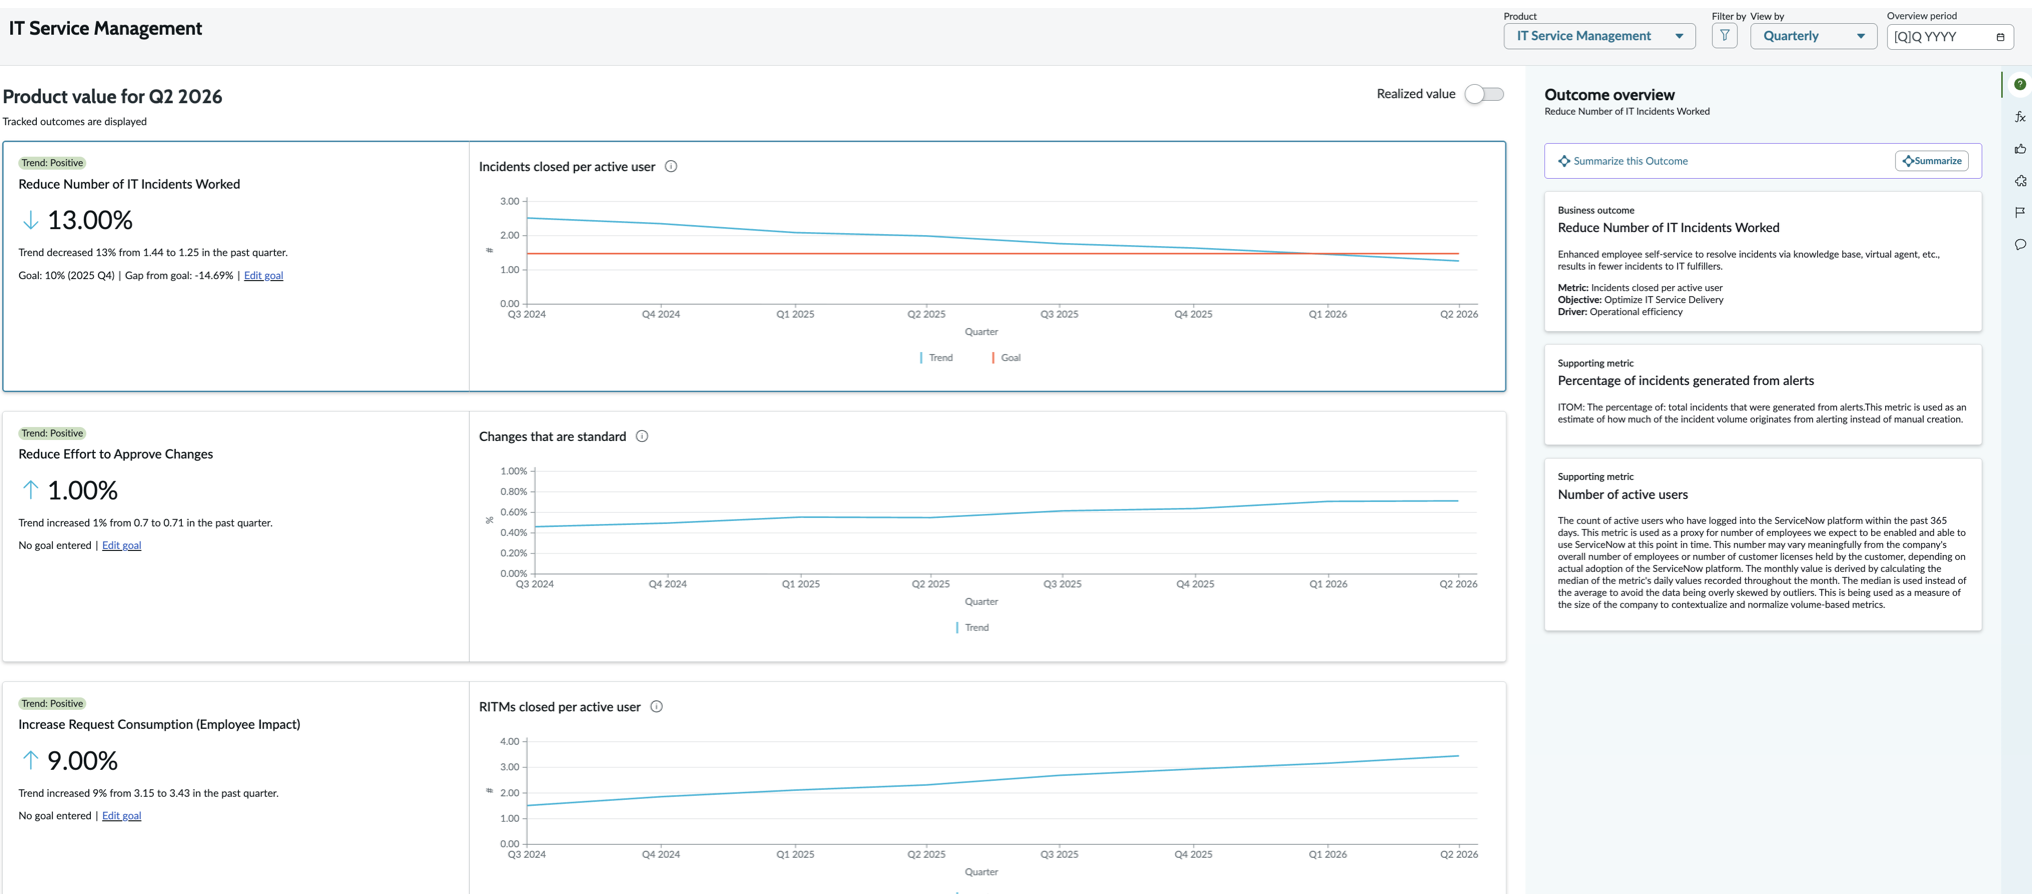Screen dimensions: 2032x894
Task: Click the Summarize button
Action: coord(1932,161)
